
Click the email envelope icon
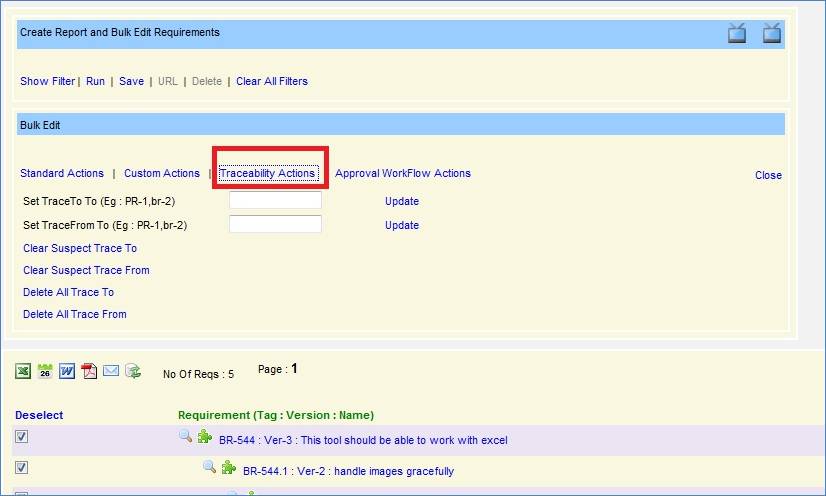tap(111, 371)
